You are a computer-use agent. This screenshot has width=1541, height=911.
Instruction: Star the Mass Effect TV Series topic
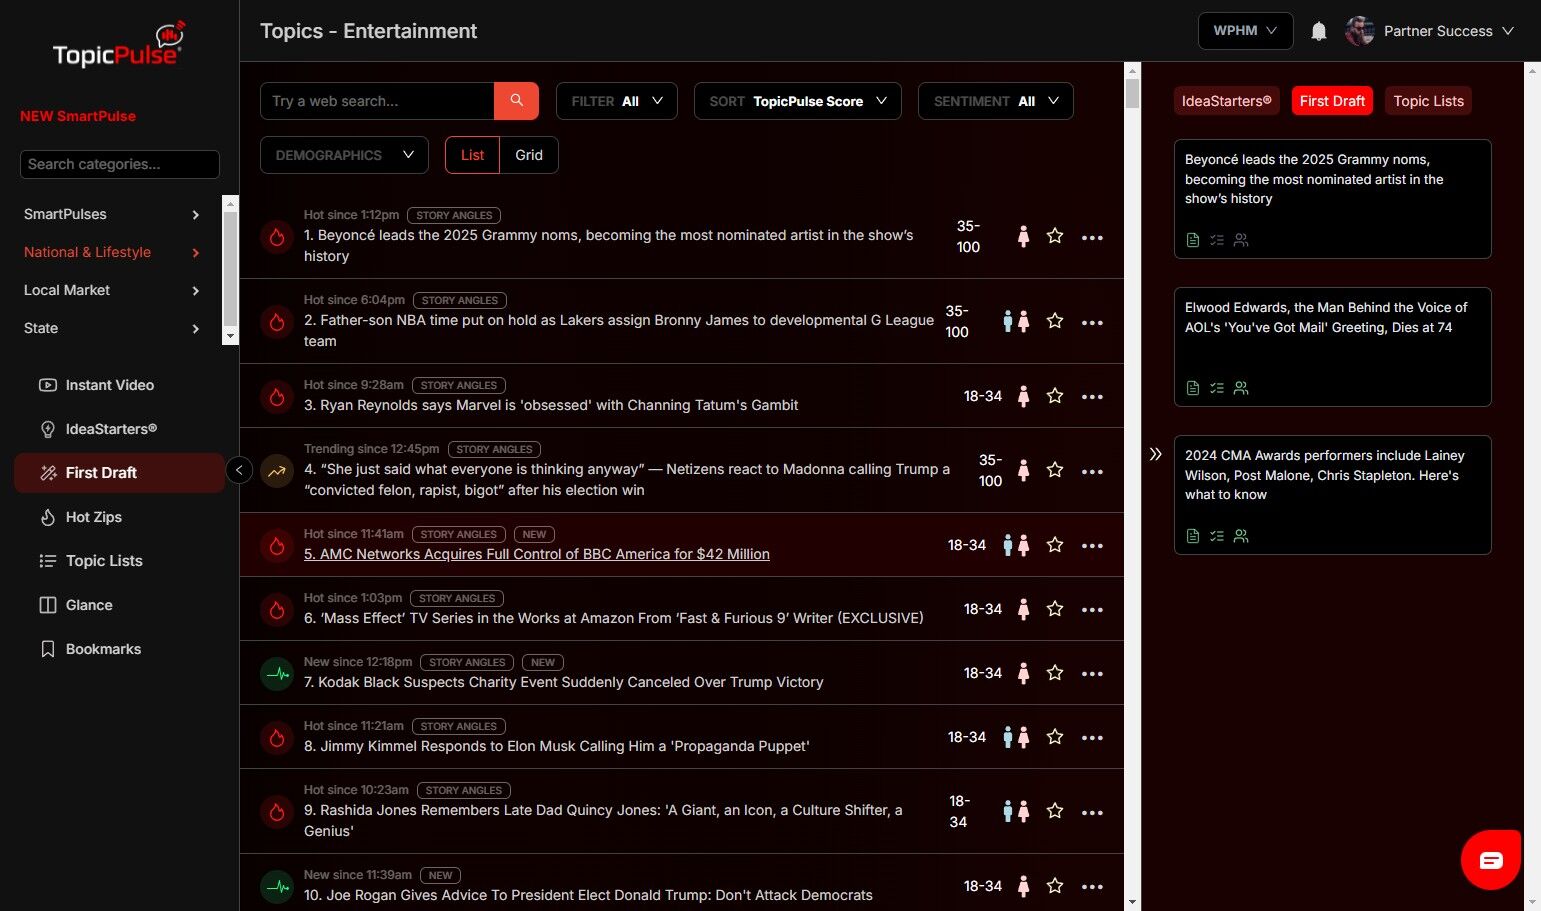[x=1055, y=609]
